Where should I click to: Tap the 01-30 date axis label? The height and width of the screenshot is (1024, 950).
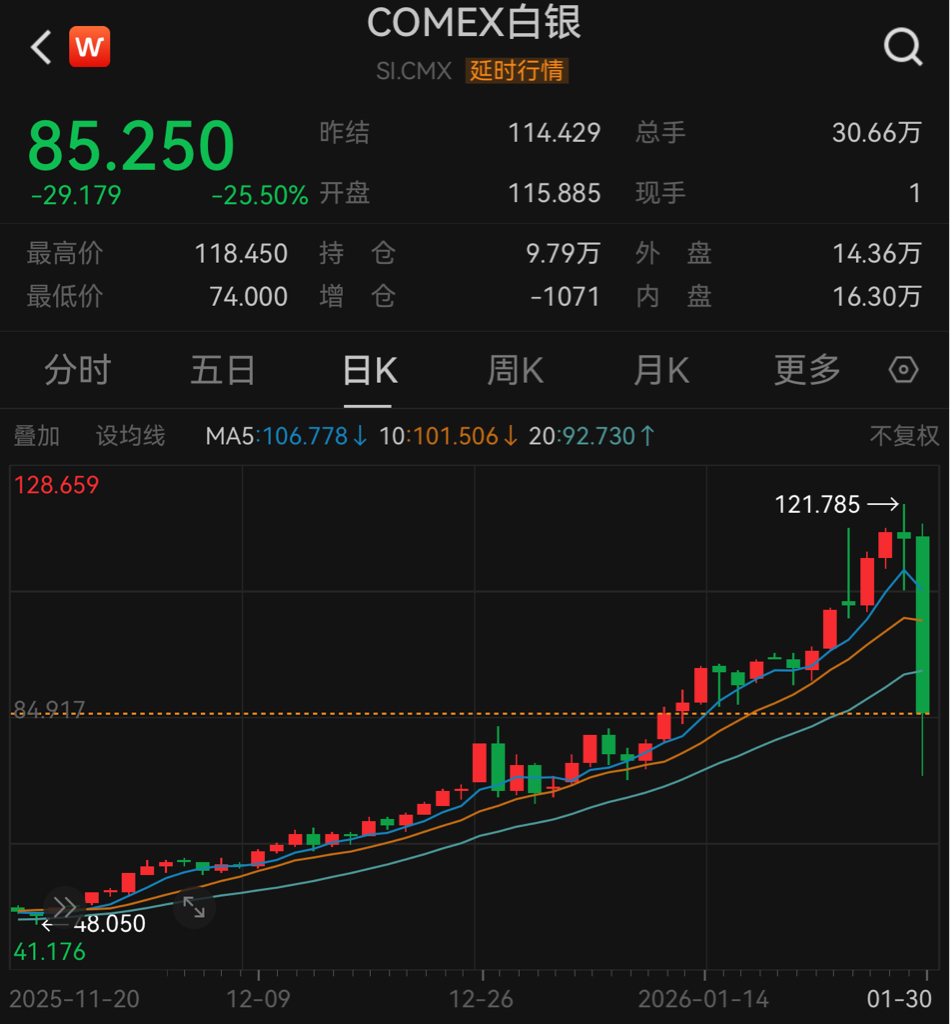pyautogui.click(x=899, y=999)
